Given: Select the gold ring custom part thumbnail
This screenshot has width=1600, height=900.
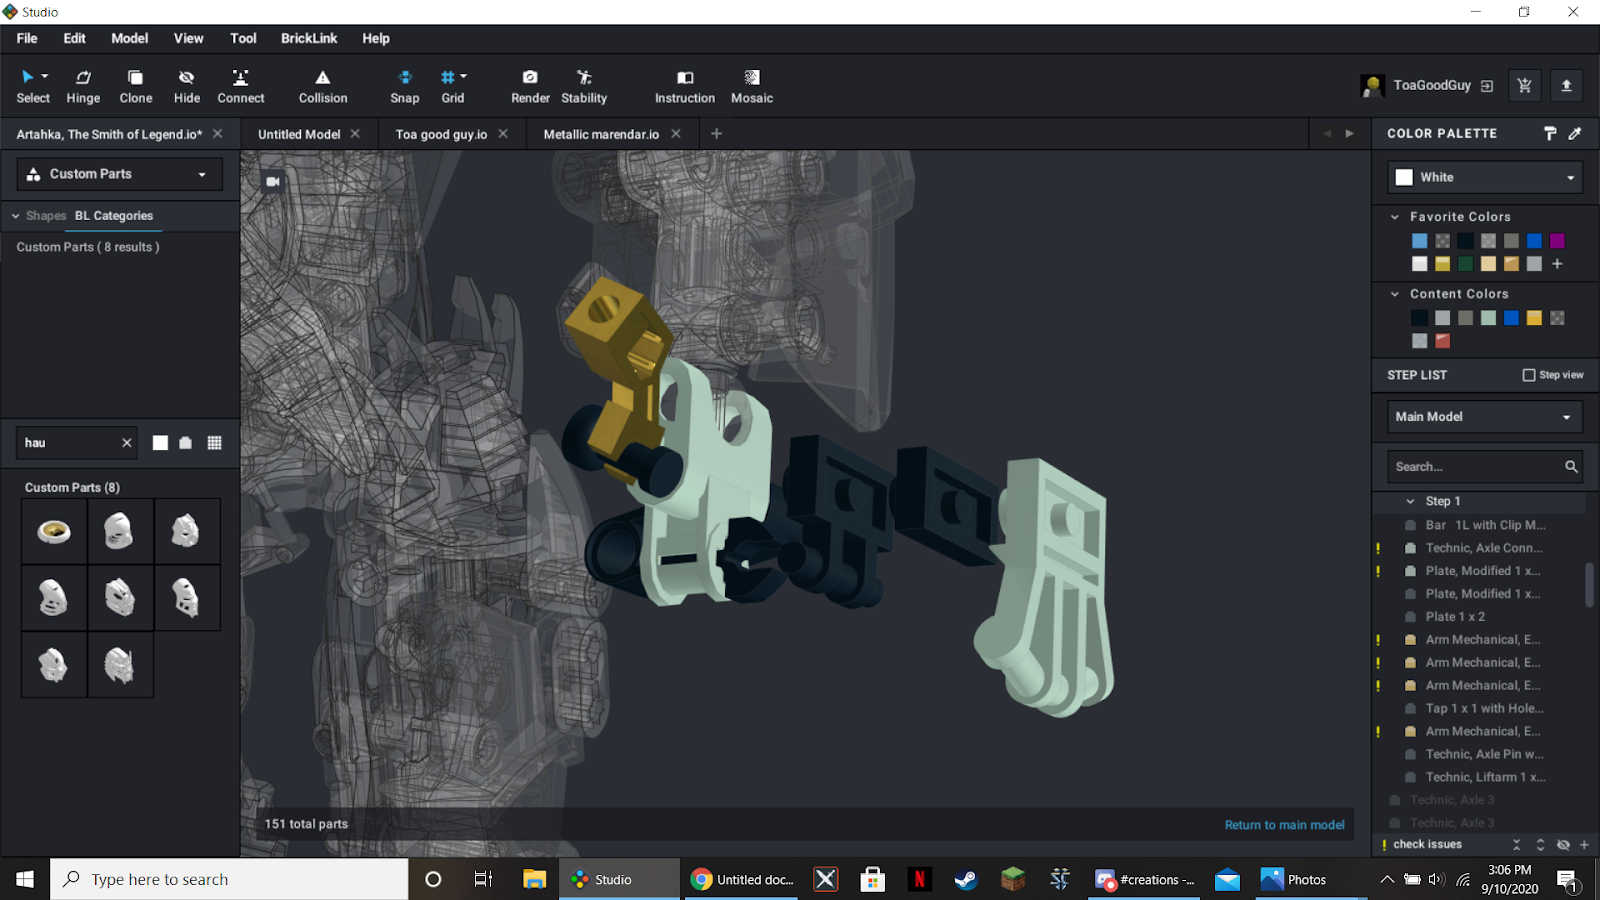Looking at the screenshot, I should point(54,531).
